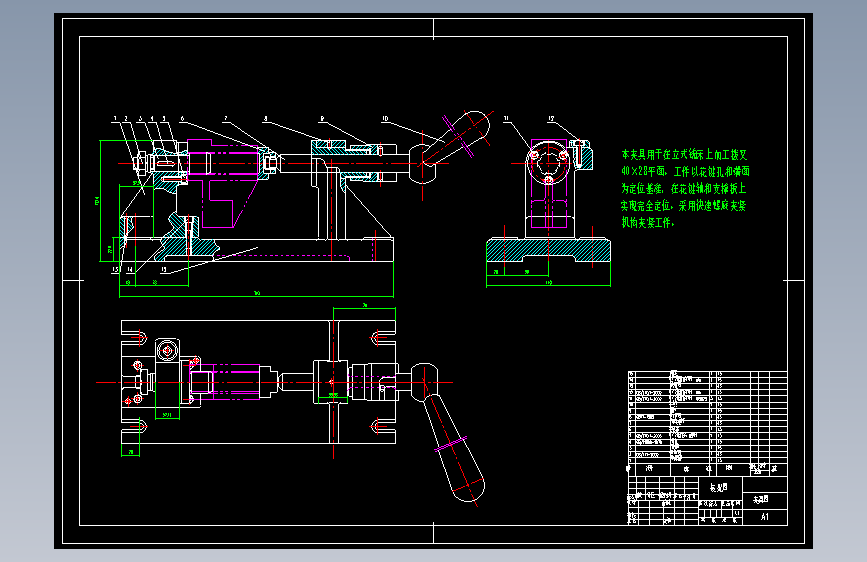Viewport: 867px width, 562px height.
Task: Click note line starting "为定位基准"
Action: (684, 189)
